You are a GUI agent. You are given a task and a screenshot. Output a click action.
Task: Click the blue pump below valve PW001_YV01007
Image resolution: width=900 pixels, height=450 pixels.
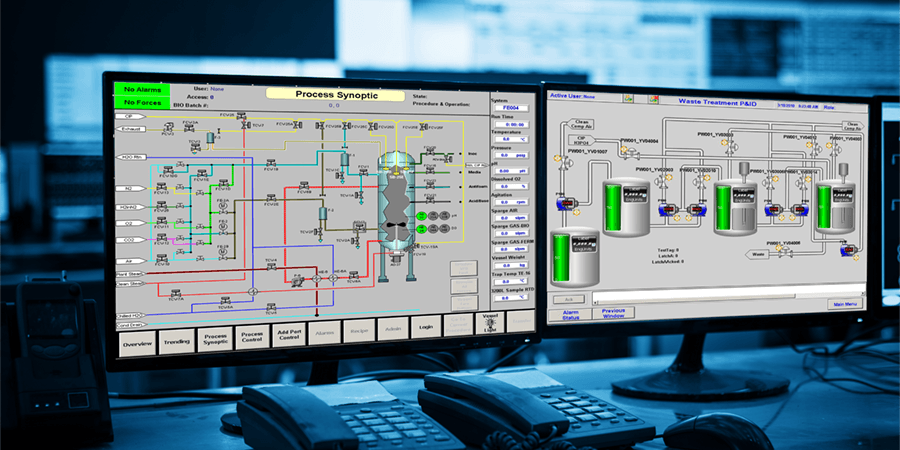pyautogui.click(x=567, y=203)
